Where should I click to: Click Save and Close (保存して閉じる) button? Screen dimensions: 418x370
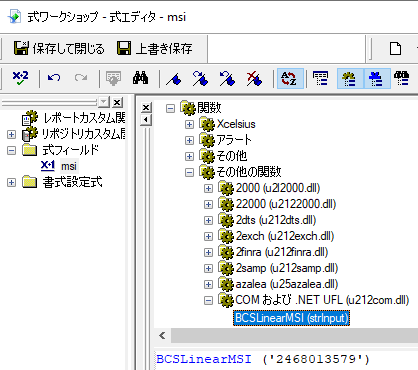click(x=59, y=49)
